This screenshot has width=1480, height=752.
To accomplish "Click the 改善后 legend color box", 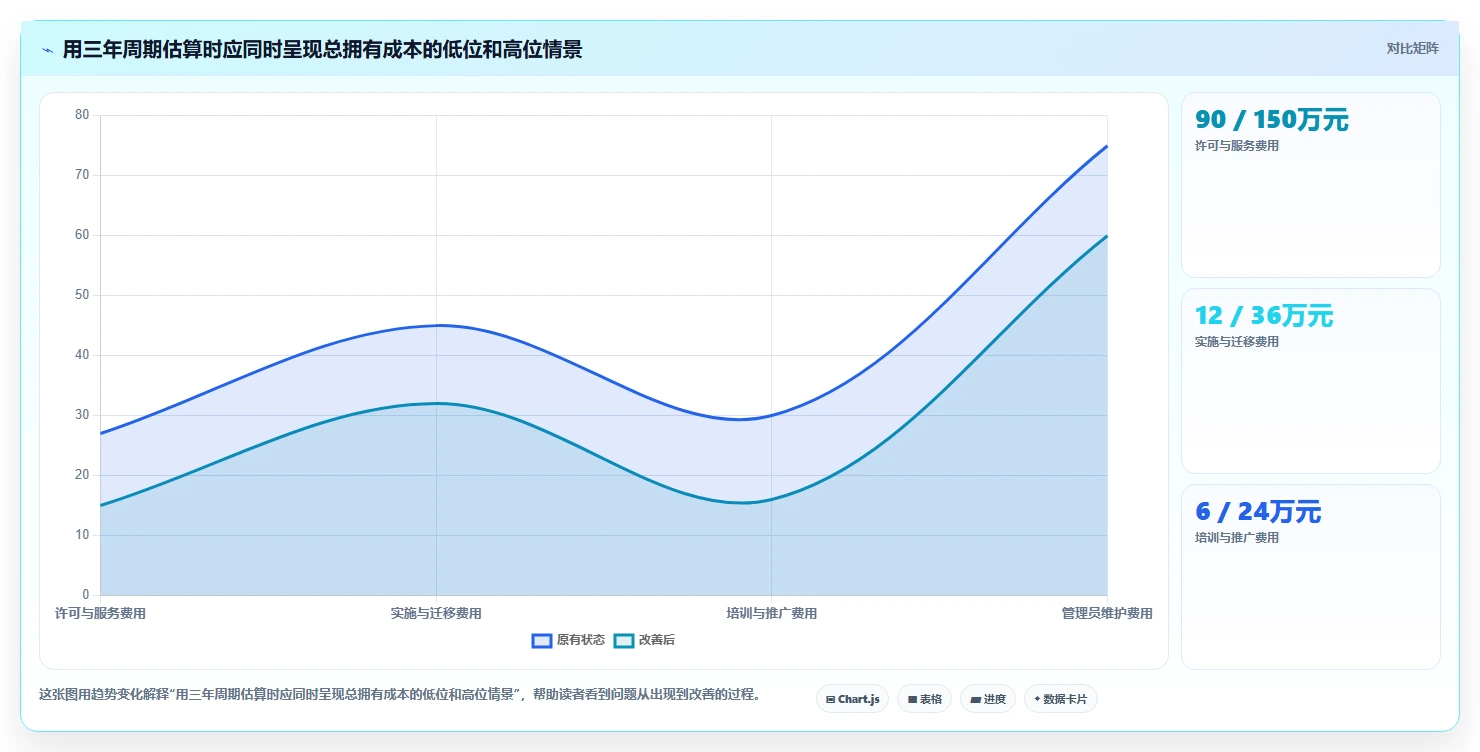I will [624, 640].
